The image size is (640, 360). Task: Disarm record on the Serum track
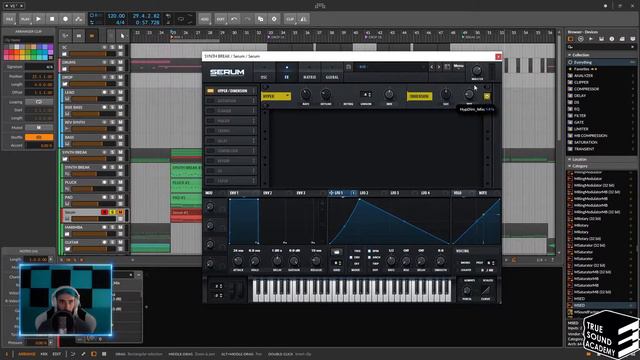pos(104,212)
